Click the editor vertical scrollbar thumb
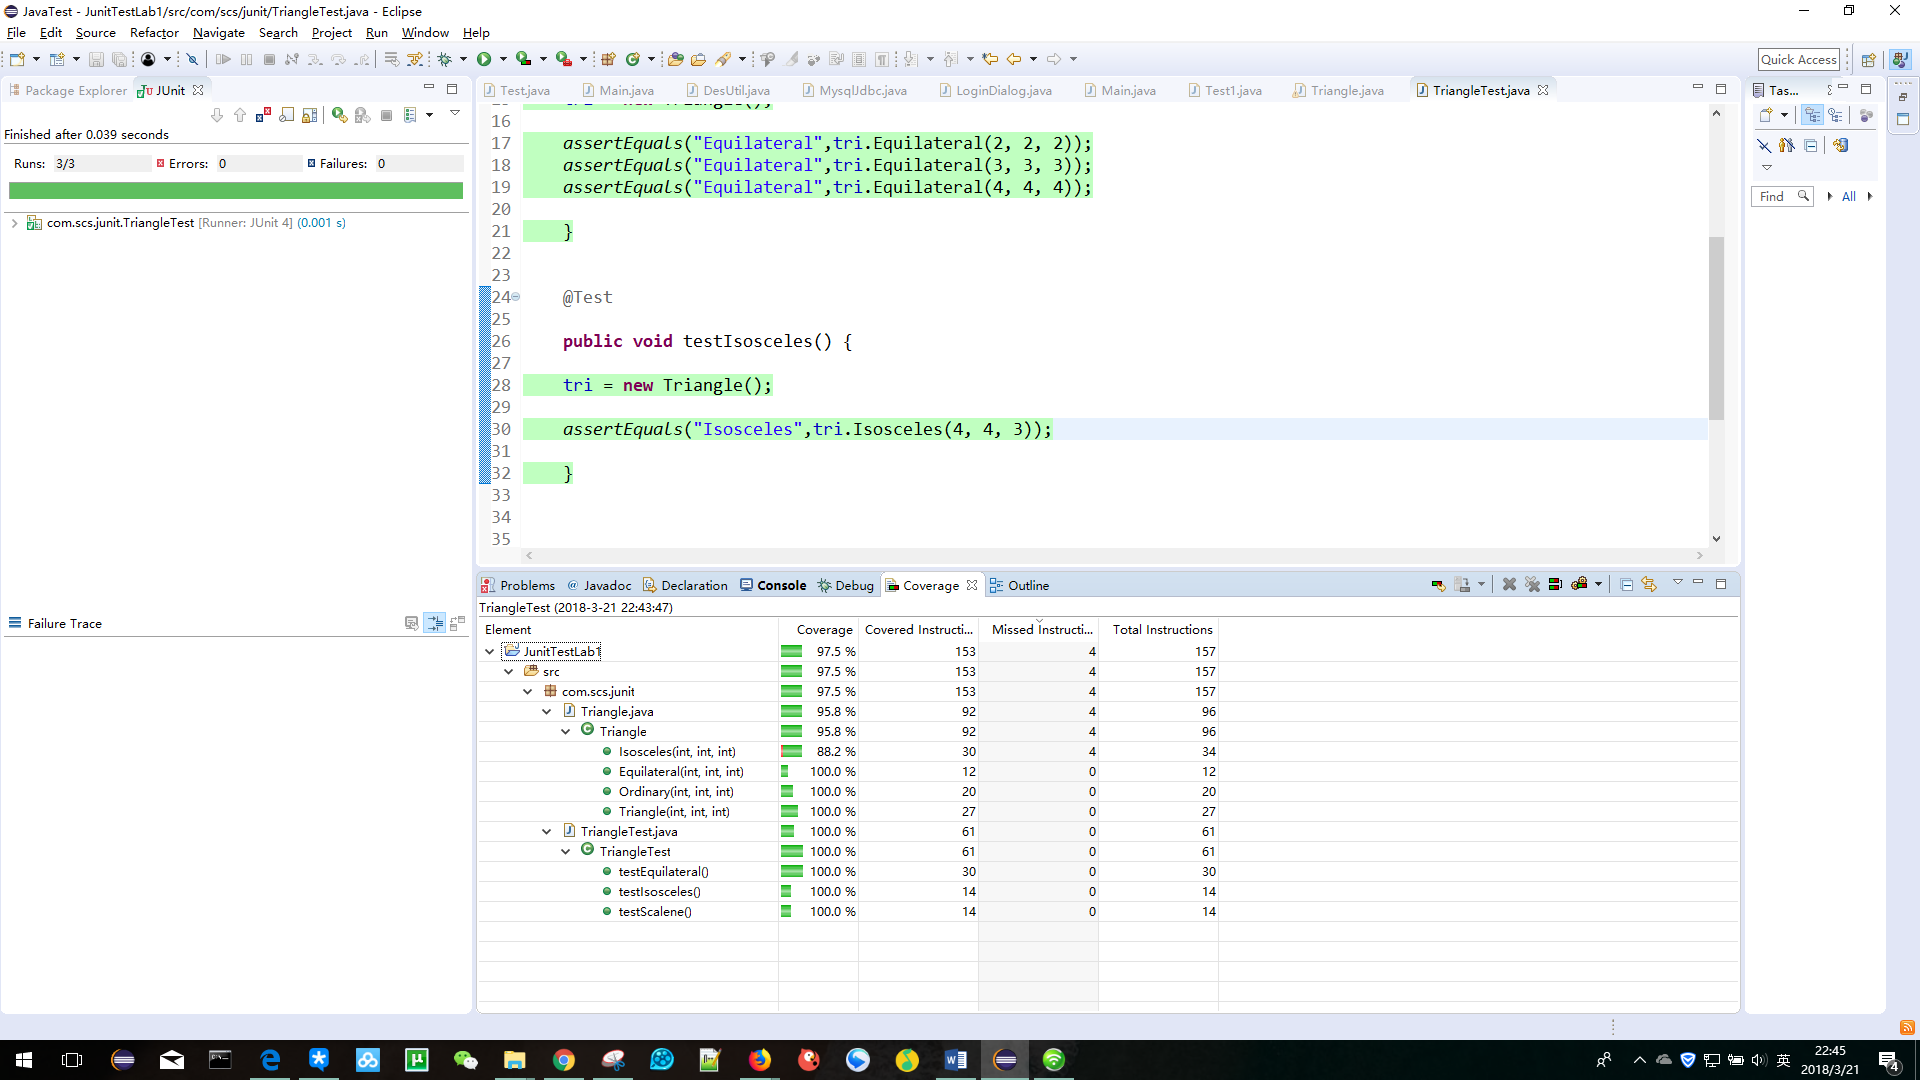Viewport: 1920px width, 1080px height. click(x=1716, y=328)
